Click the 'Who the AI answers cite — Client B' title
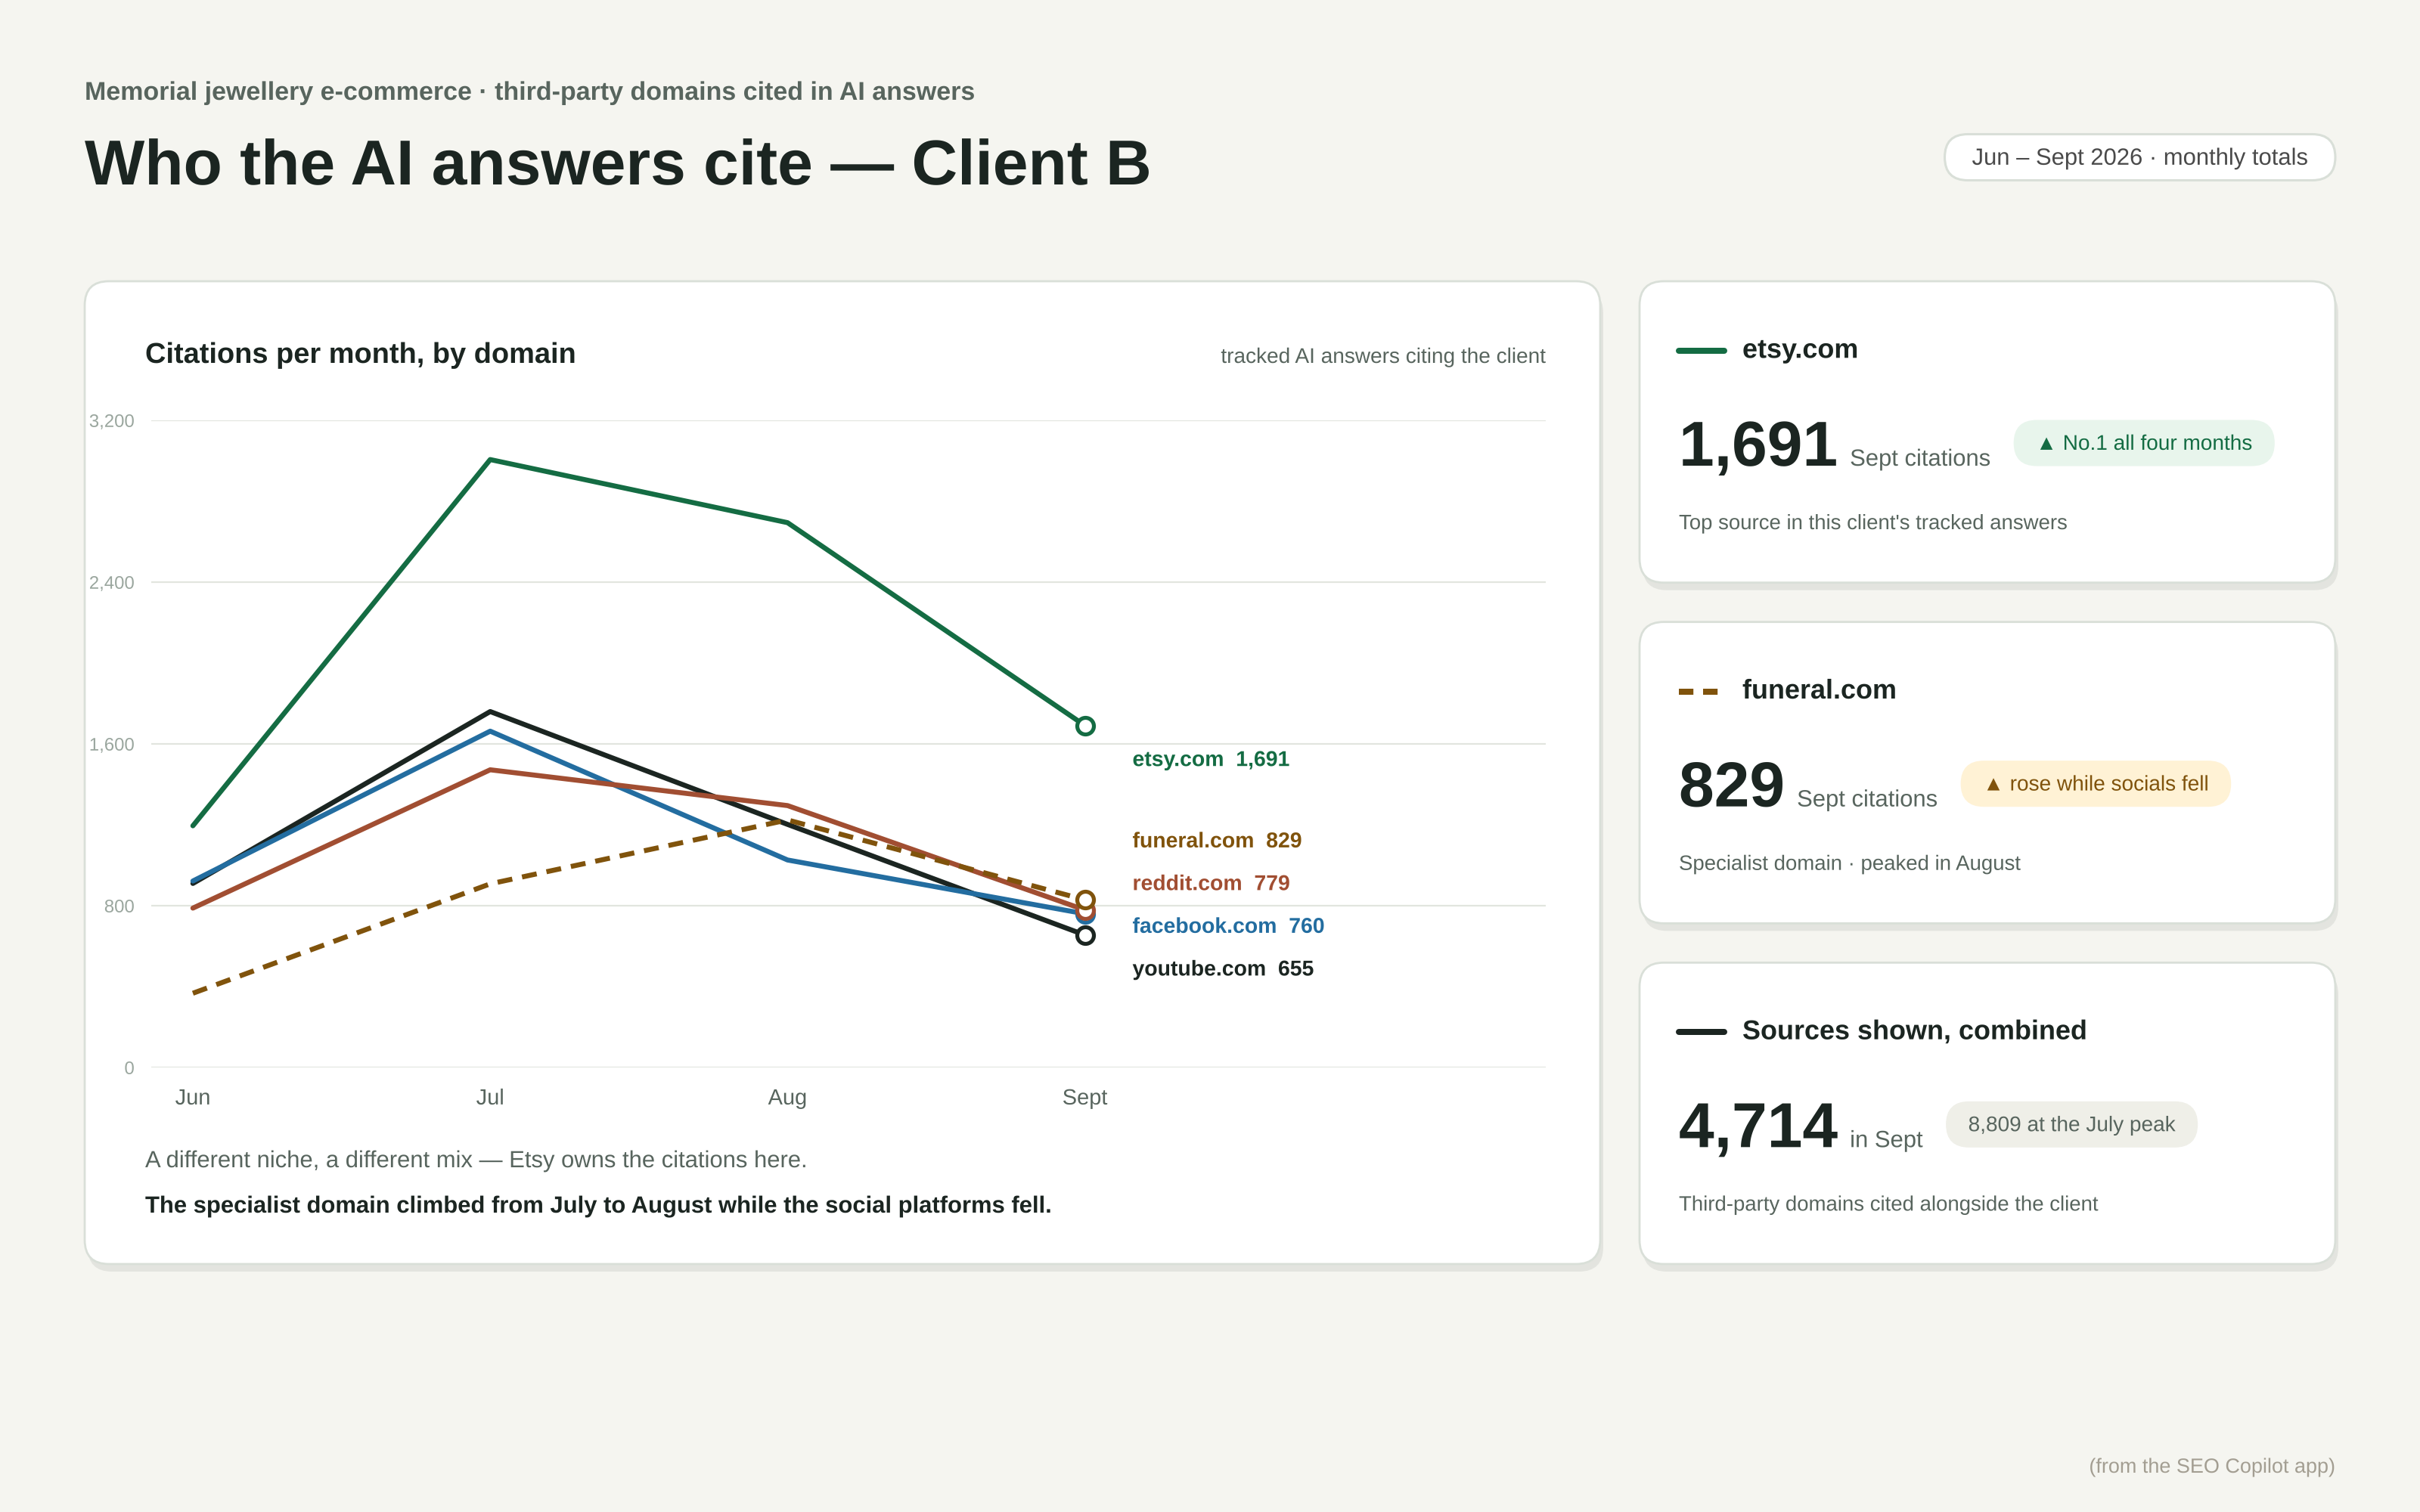 tap(617, 163)
